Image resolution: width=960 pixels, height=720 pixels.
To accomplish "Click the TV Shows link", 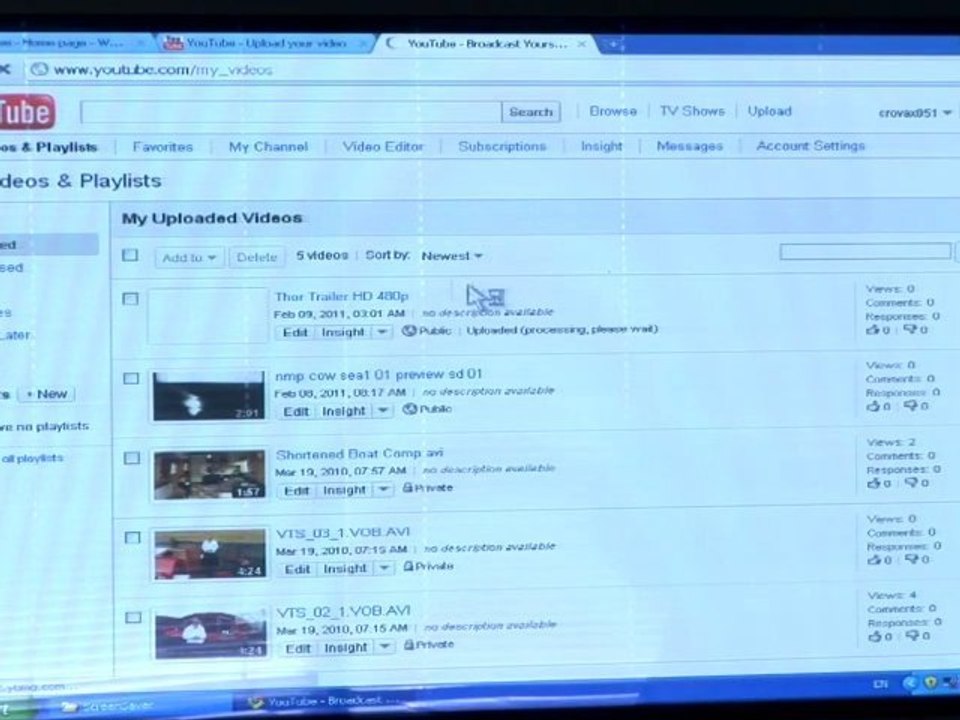I will pos(692,111).
